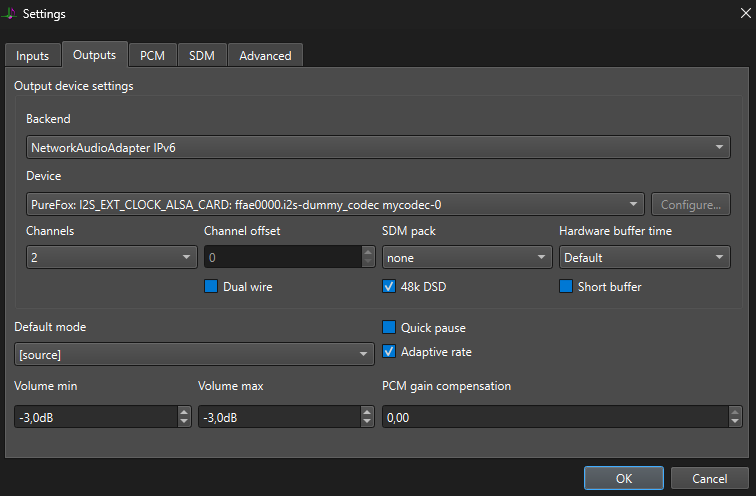Open Hardware buffer time dropdown

click(x=644, y=257)
